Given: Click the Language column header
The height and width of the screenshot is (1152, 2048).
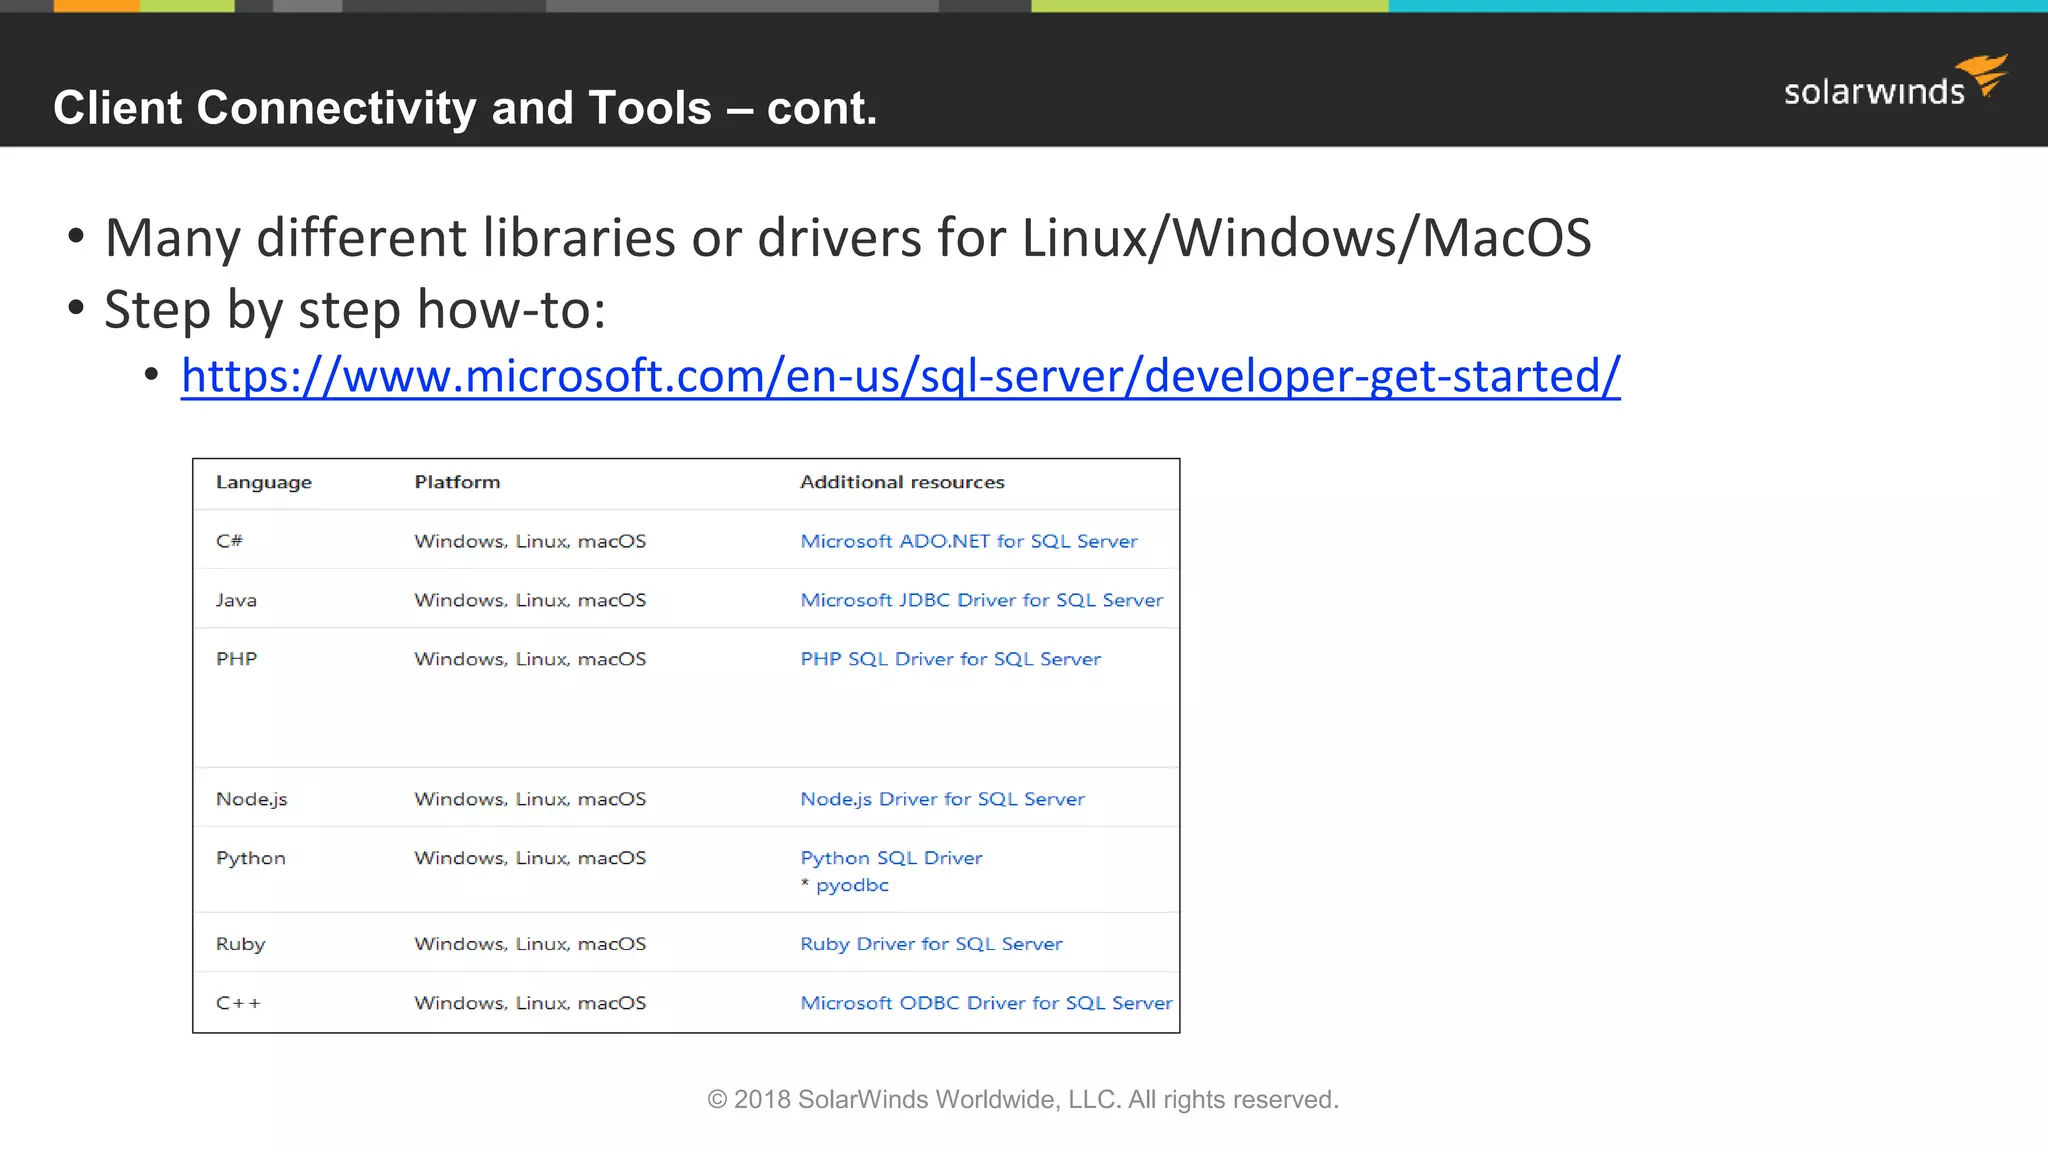Looking at the screenshot, I should click(x=264, y=482).
